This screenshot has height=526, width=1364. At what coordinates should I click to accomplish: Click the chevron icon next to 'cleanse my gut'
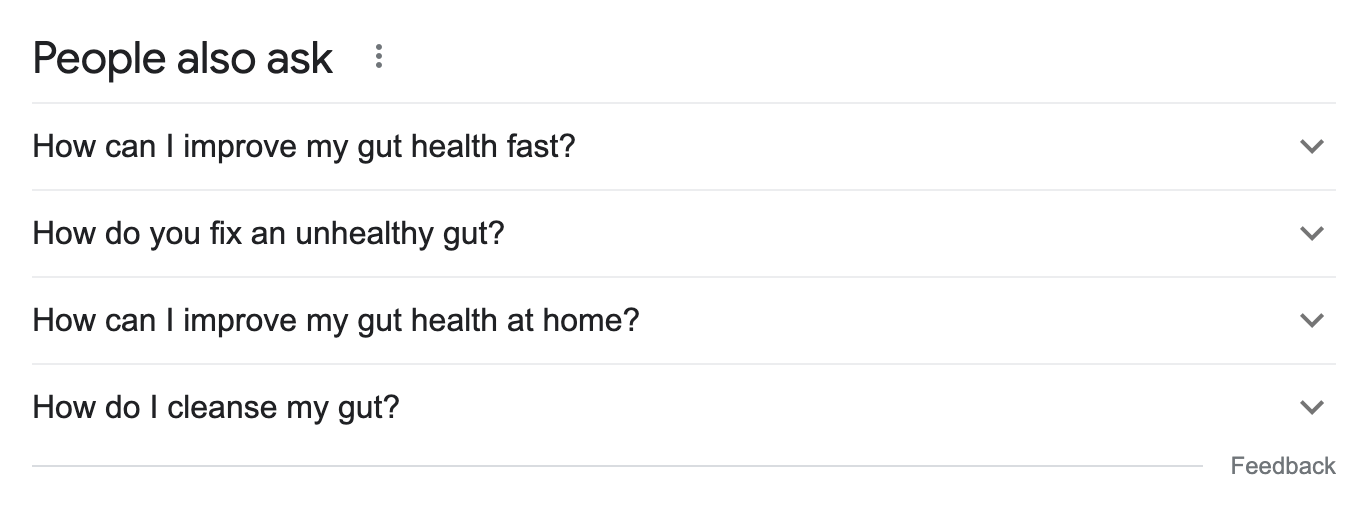[1311, 407]
